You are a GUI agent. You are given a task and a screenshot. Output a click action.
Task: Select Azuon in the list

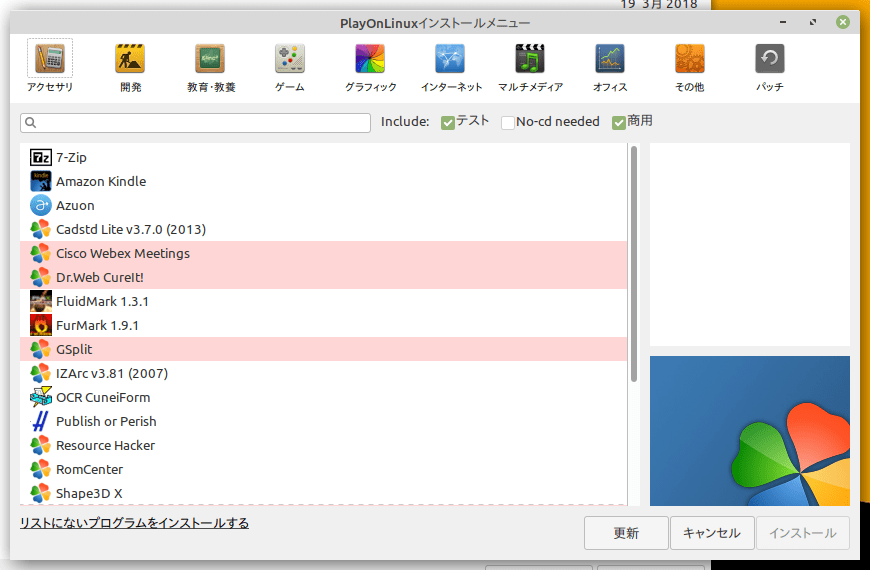[x=323, y=205]
